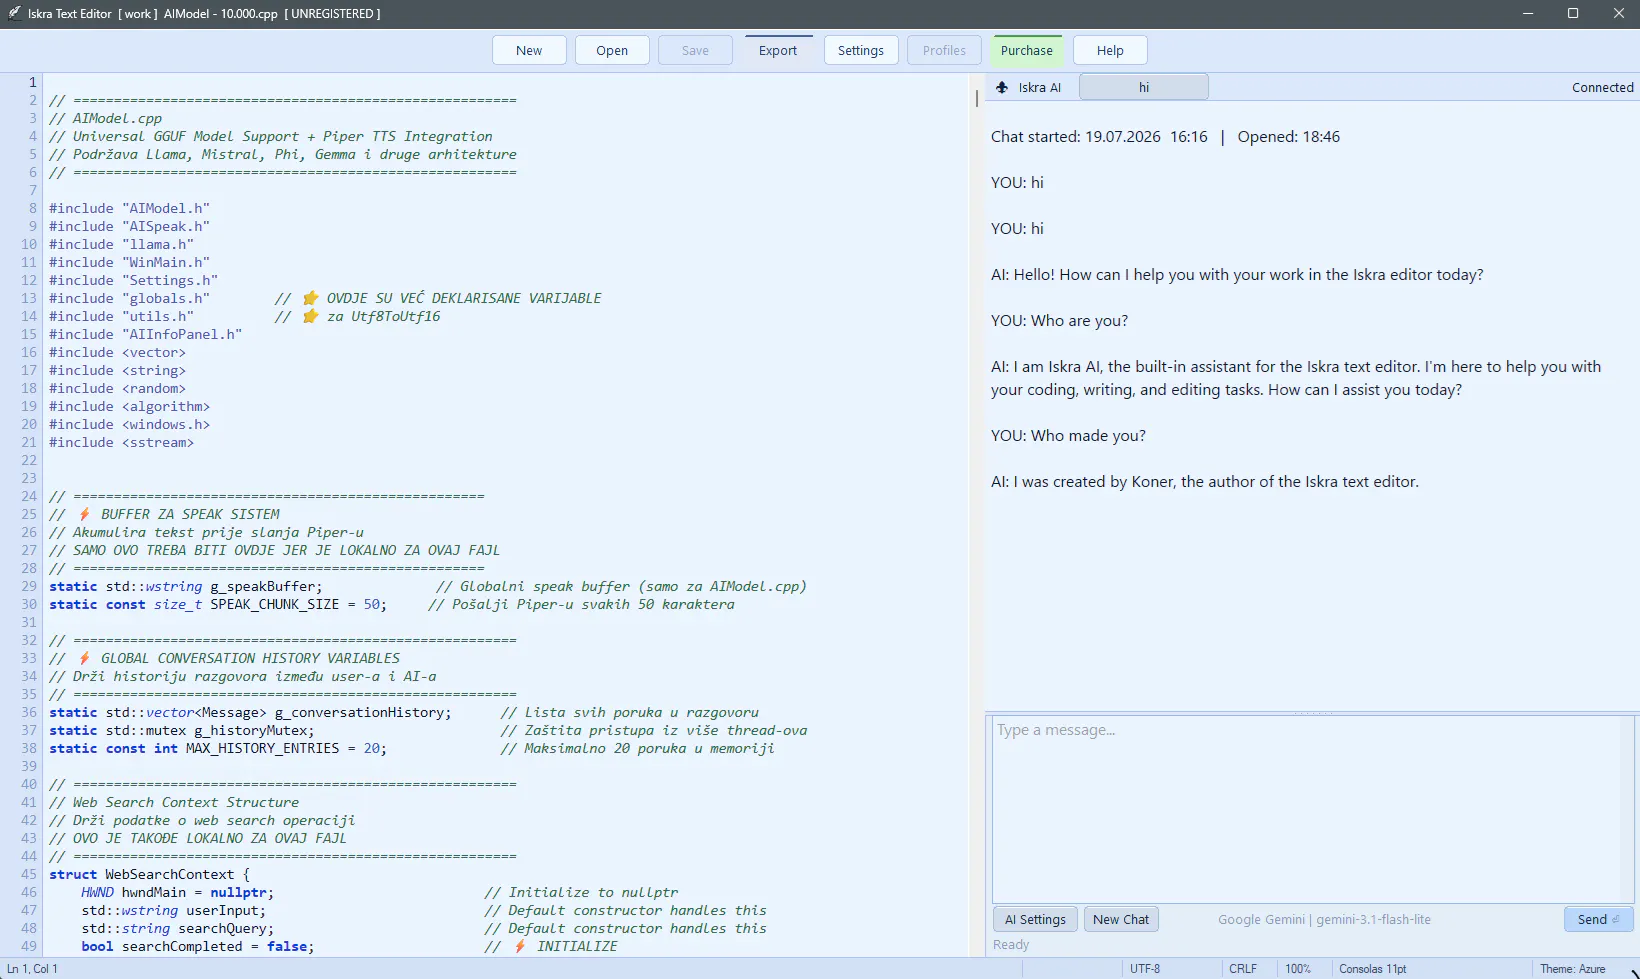Screen dimensions: 1640x979
Task: Click the struct WebSearchContext line
Action: pos(149,874)
